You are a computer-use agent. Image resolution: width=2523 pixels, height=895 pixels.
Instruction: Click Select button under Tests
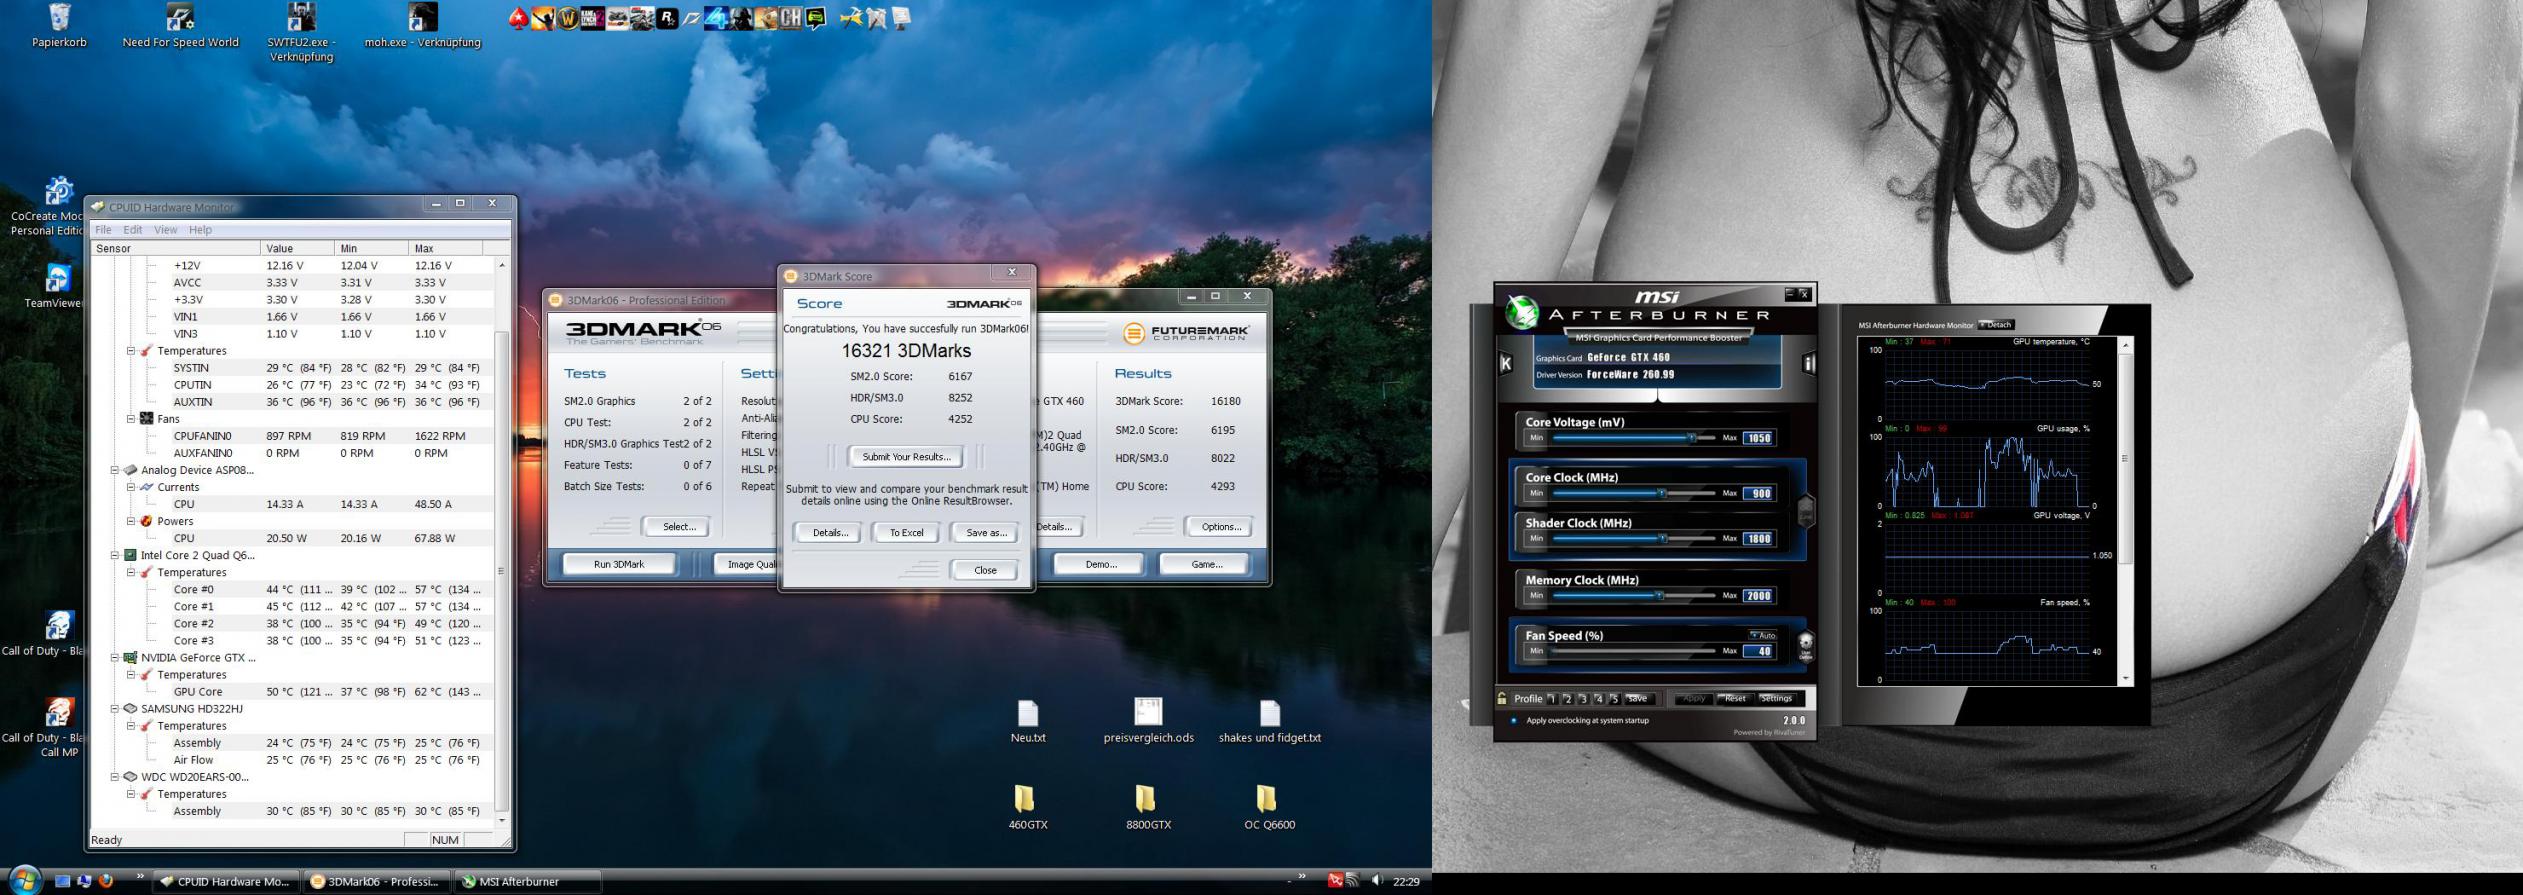pyautogui.click(x=678, y=527)
